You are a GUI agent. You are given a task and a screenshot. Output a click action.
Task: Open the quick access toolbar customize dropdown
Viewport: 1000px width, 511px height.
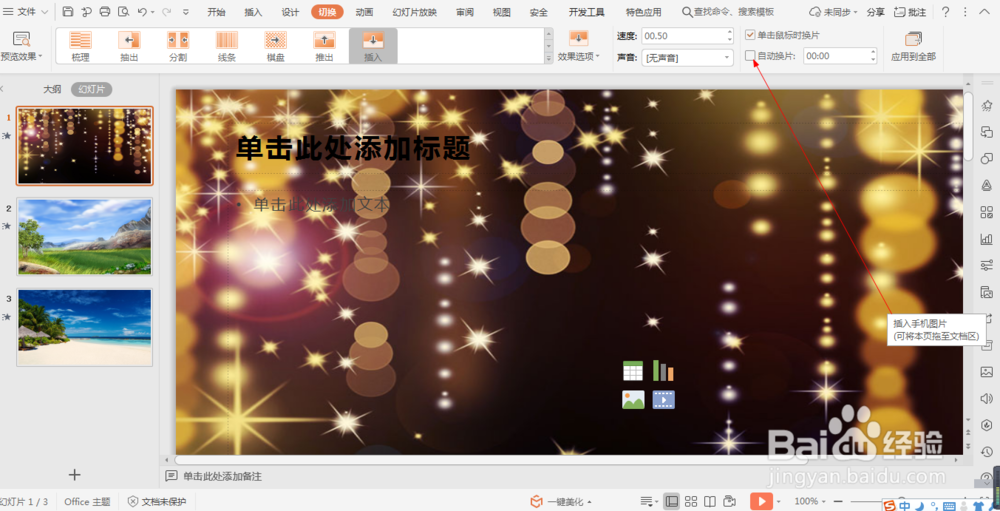pos(186,12)
